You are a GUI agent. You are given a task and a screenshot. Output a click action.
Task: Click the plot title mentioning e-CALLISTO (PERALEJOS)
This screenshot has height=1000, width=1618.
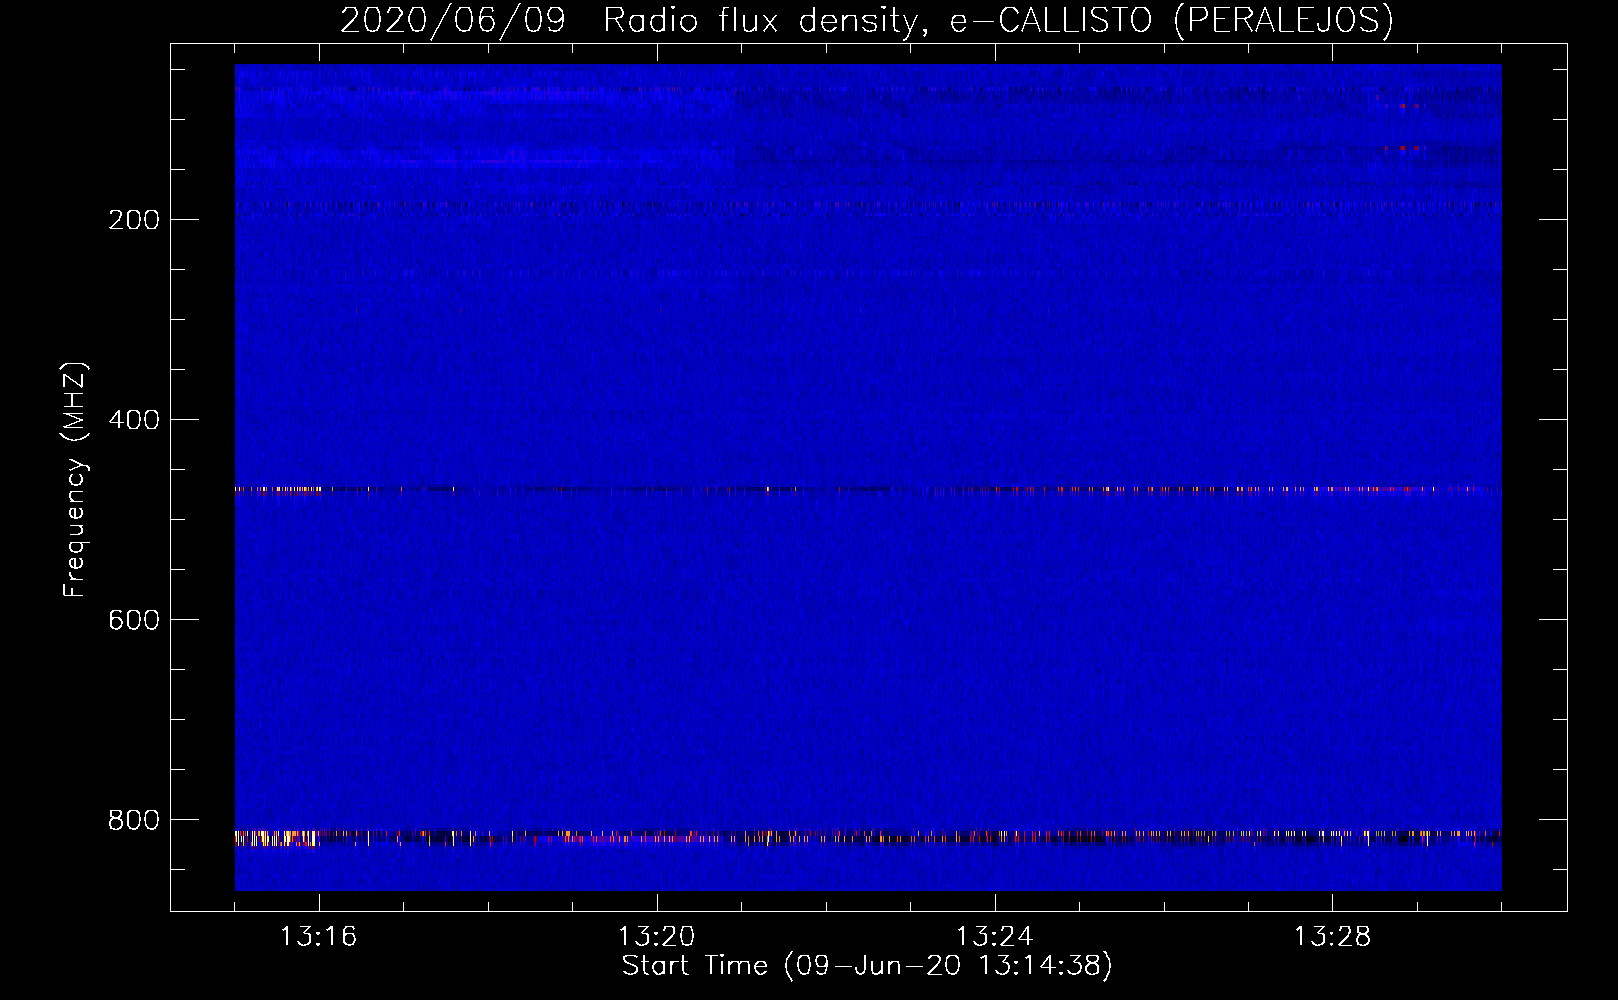867,20
